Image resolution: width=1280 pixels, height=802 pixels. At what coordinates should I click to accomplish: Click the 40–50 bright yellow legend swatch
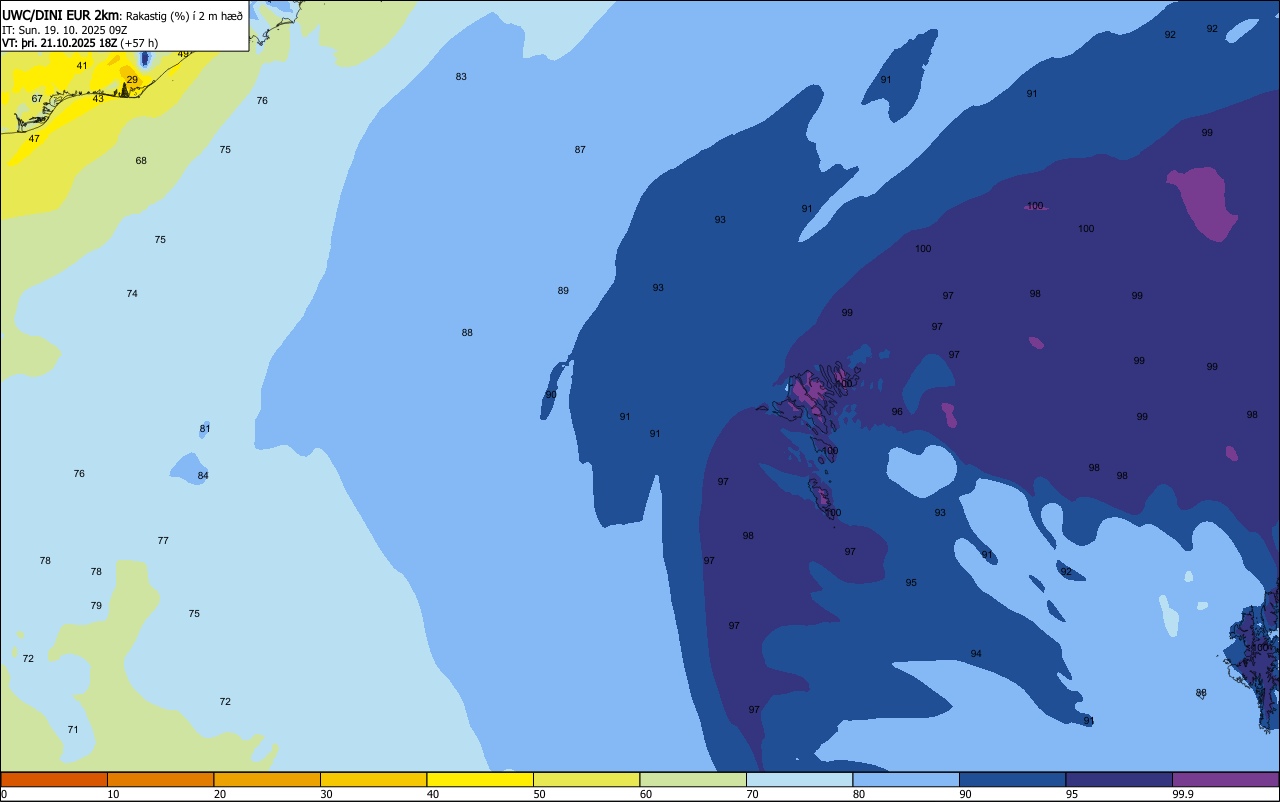click(480, 779)
